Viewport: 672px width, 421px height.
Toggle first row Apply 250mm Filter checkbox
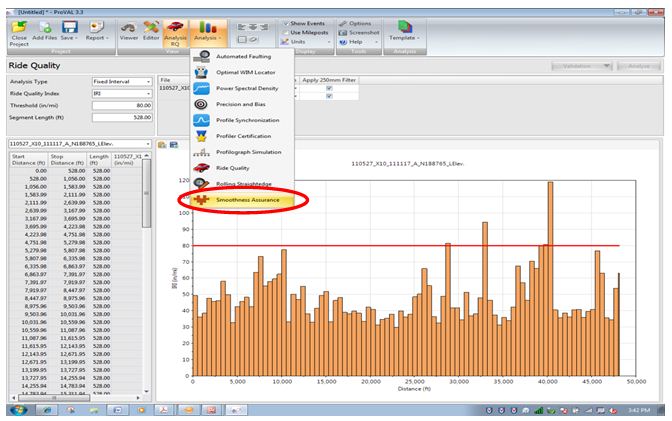coord(329,88)
